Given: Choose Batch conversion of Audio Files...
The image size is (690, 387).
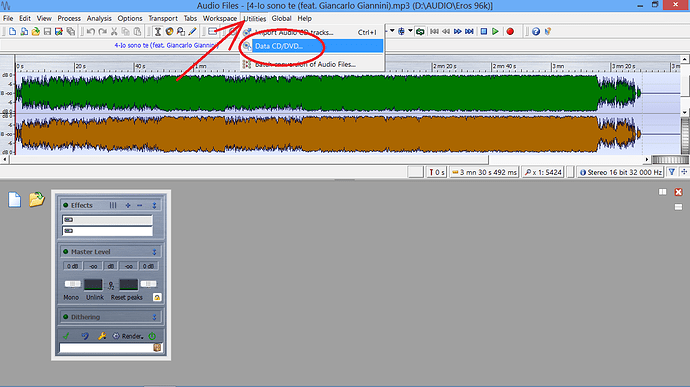Looking at the screenshot, I should pos(312,64).
